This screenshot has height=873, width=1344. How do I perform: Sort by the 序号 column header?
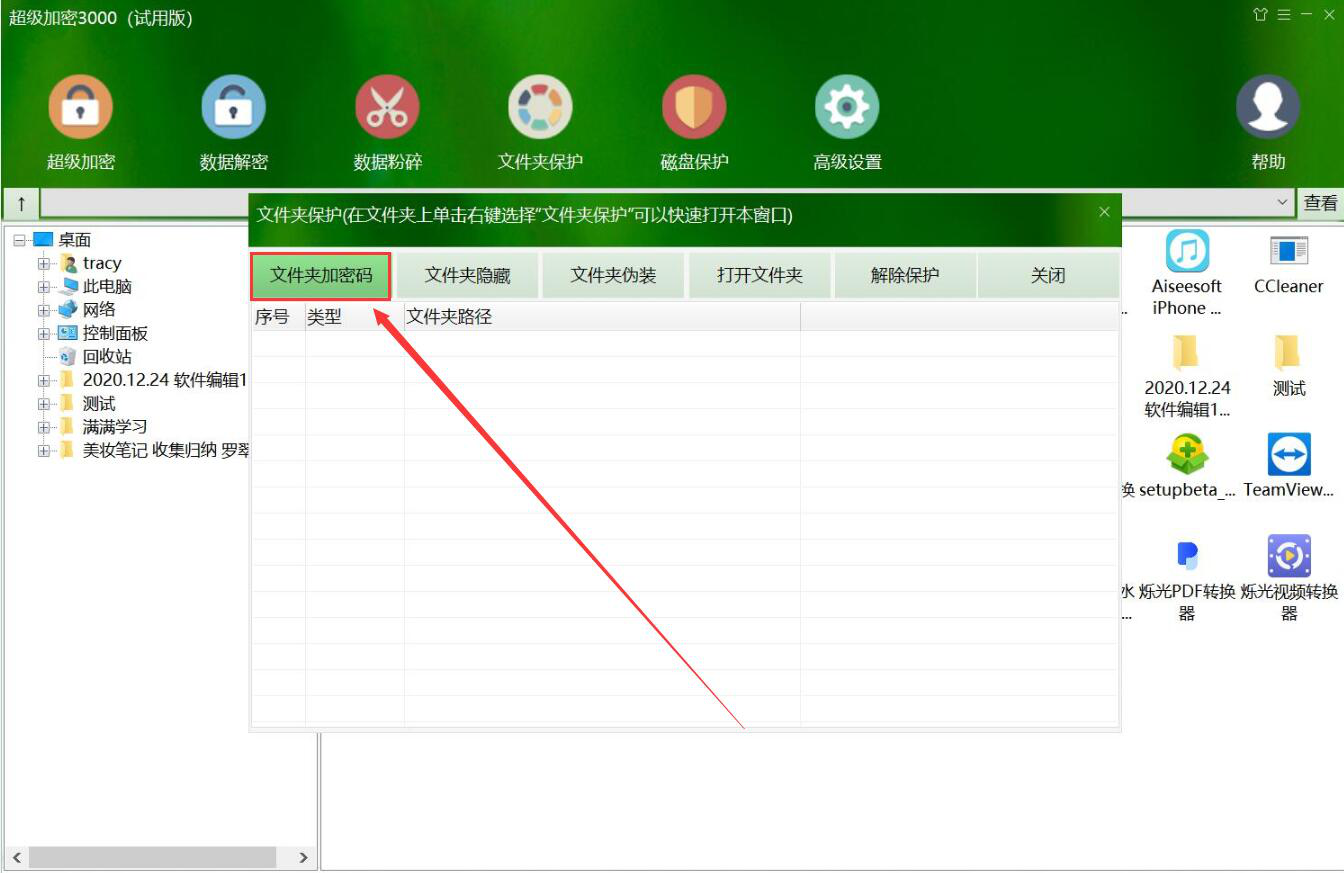(x=278, y=317)
